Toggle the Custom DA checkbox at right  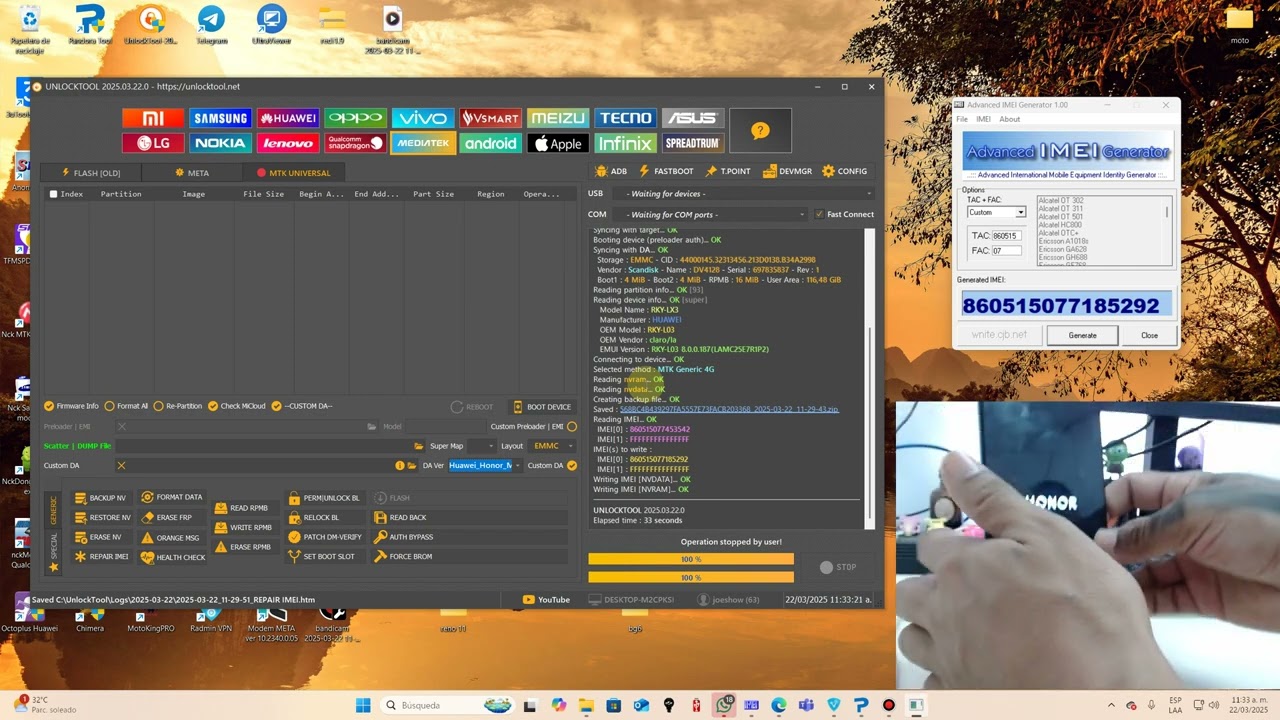(572, 465)
